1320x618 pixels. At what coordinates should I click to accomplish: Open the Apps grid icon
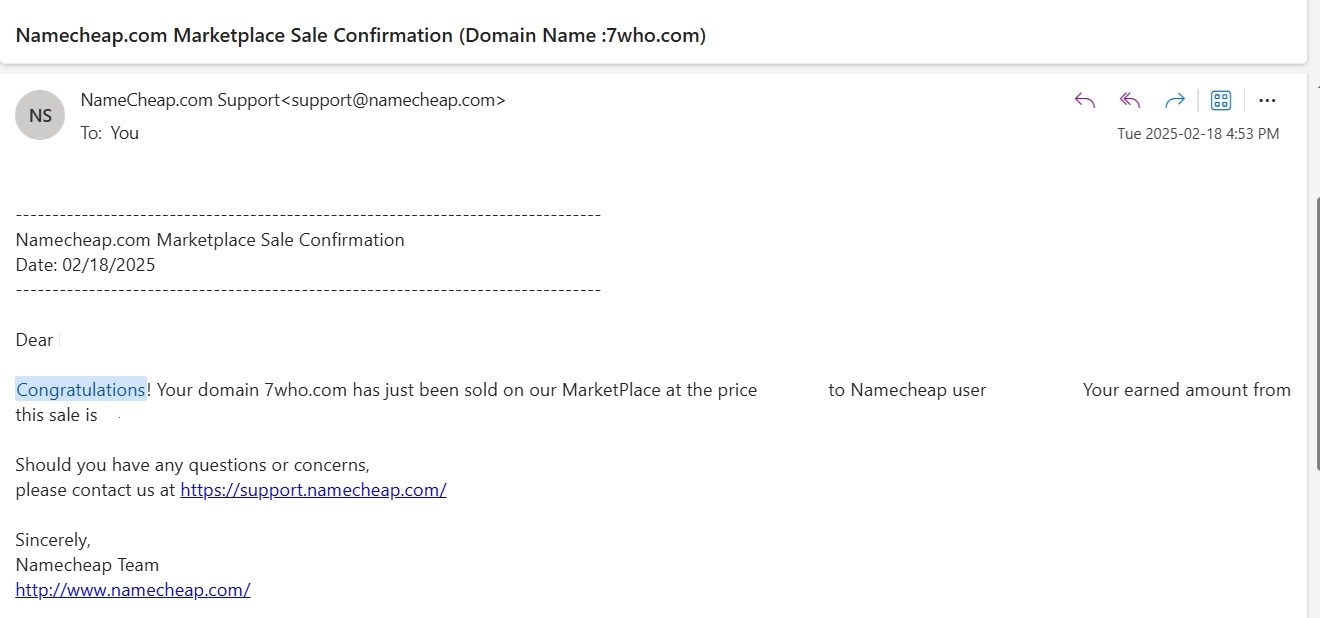1220,100
